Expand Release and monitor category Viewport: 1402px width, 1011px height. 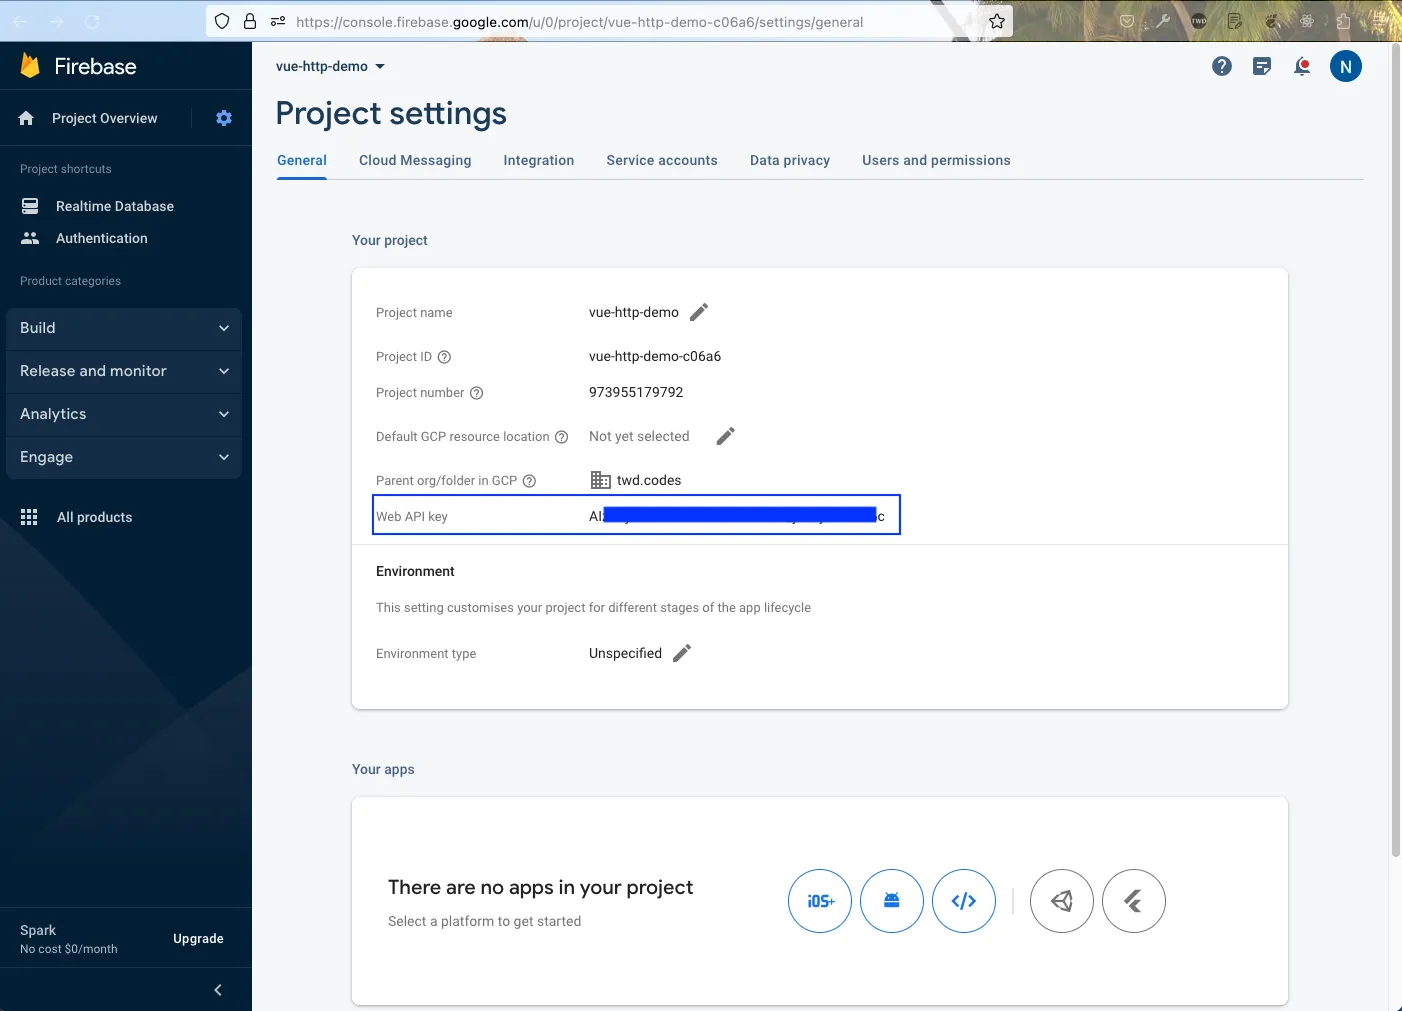[x=124, y=371]
